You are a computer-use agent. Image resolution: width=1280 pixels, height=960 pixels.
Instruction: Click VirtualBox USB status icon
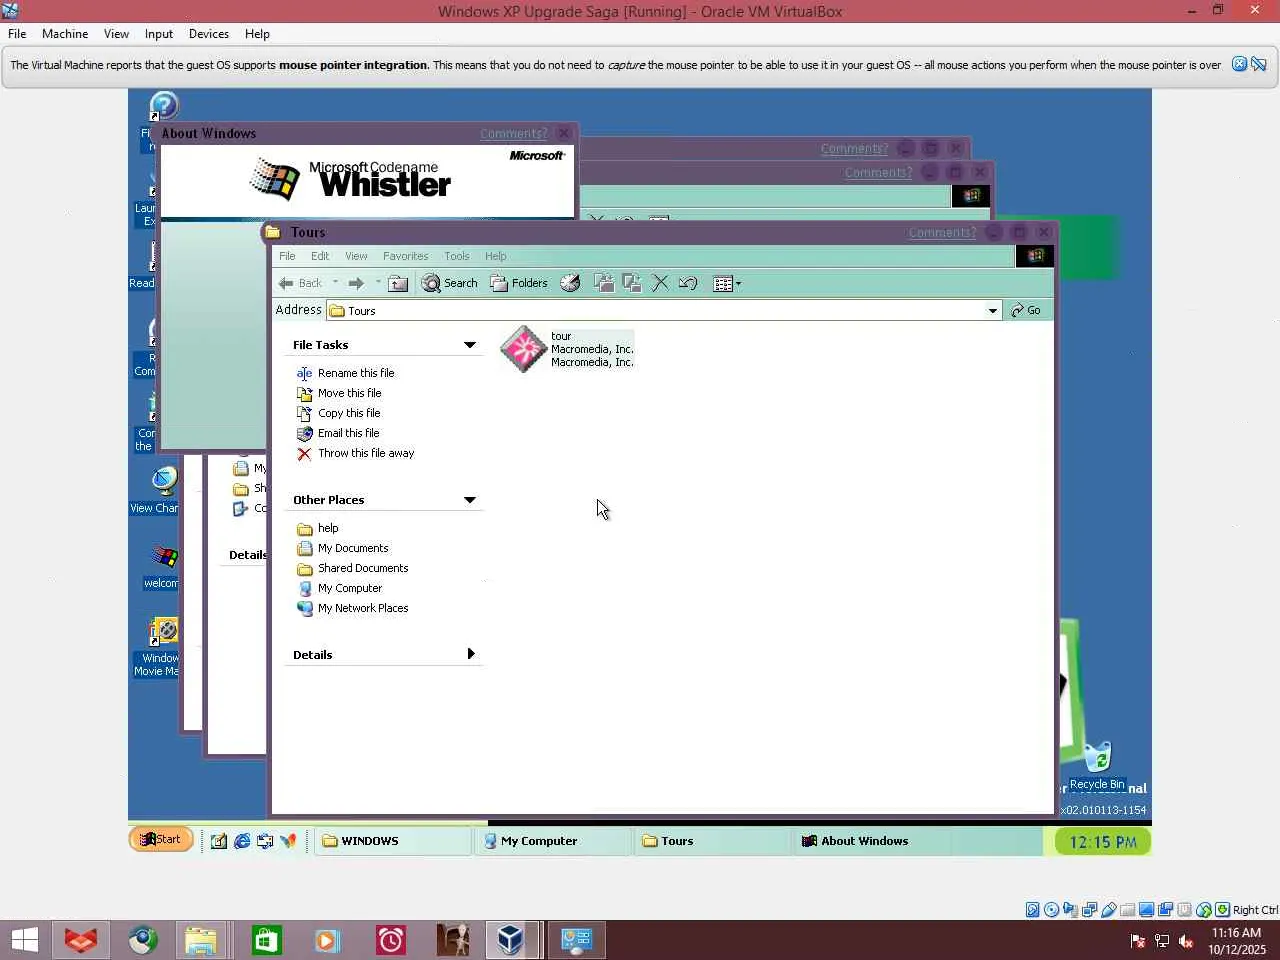(1108, 910)
